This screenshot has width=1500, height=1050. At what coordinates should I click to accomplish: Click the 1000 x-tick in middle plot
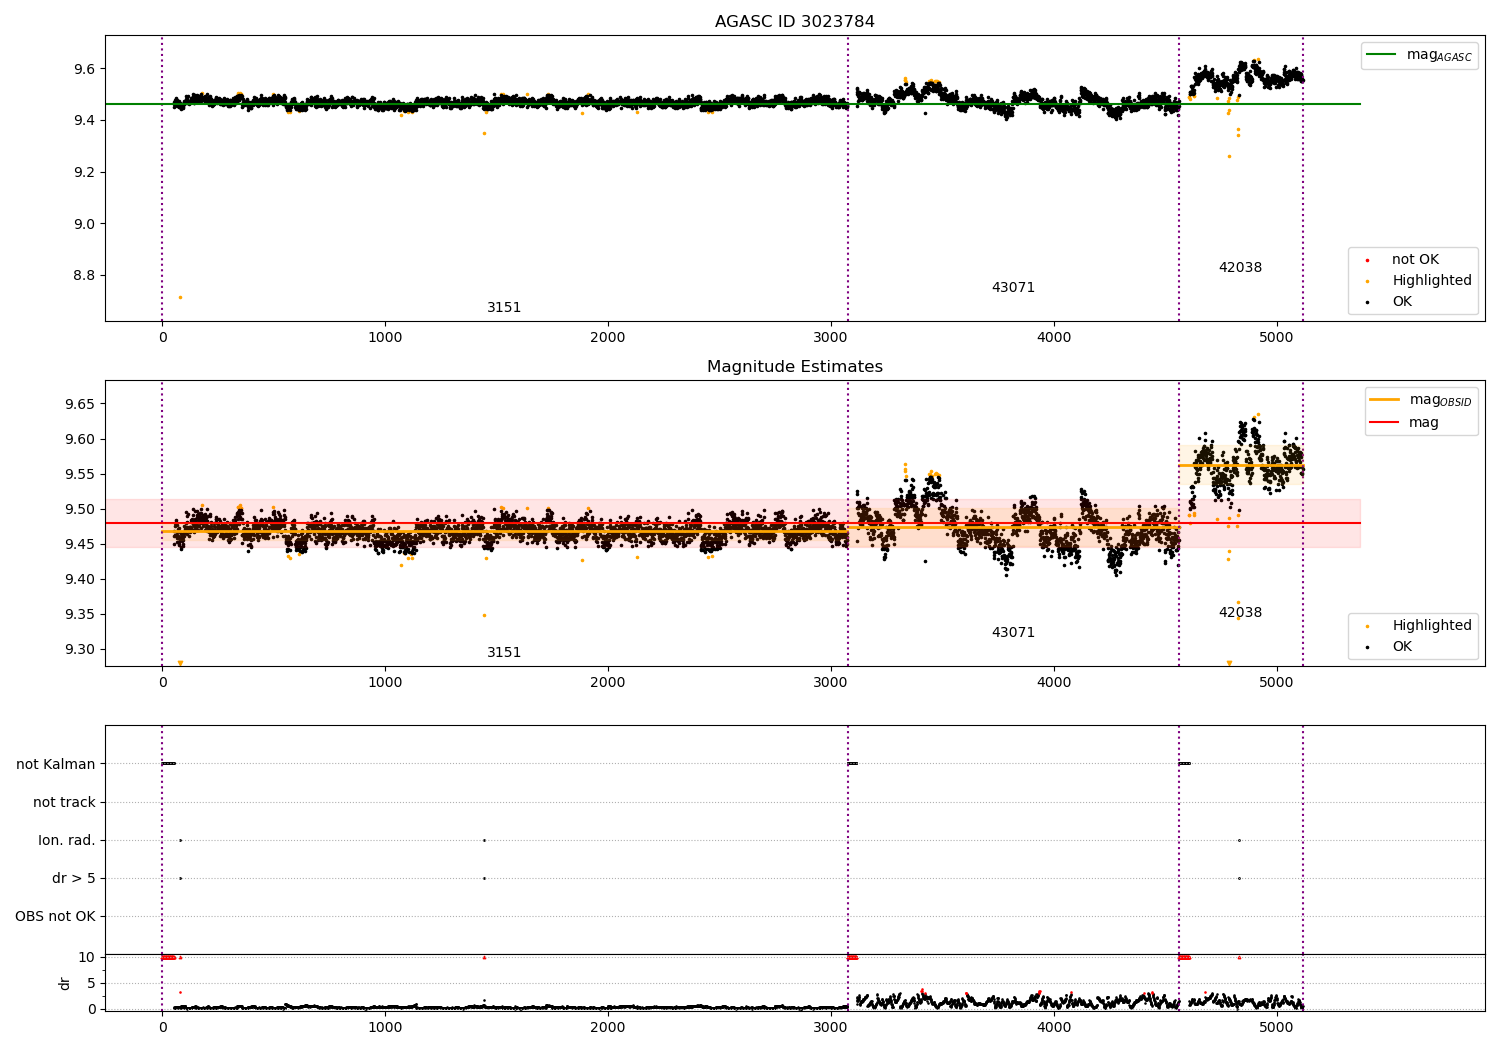click(385, 683)
